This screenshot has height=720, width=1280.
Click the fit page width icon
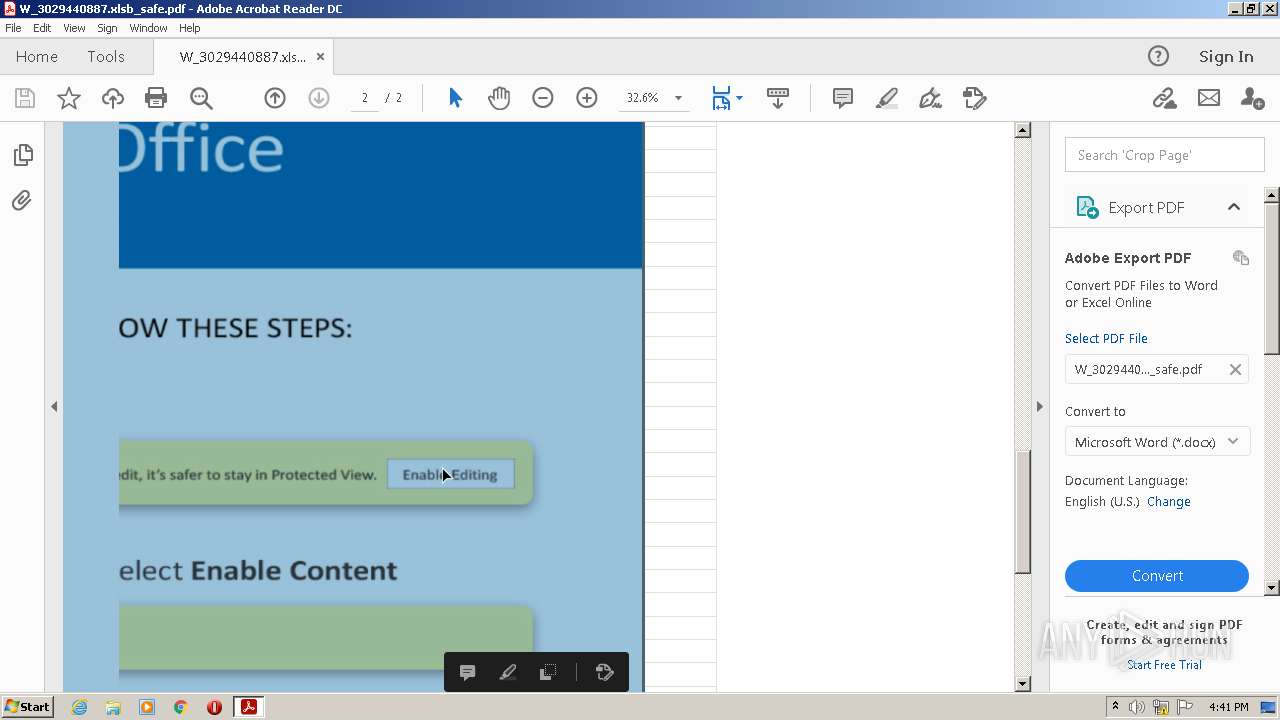pos(721,98)
